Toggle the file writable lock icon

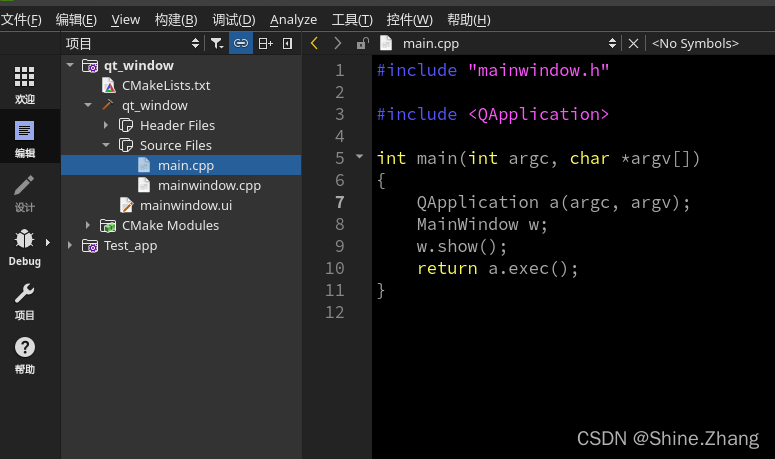pyautogui.click(x=362, y=43)
